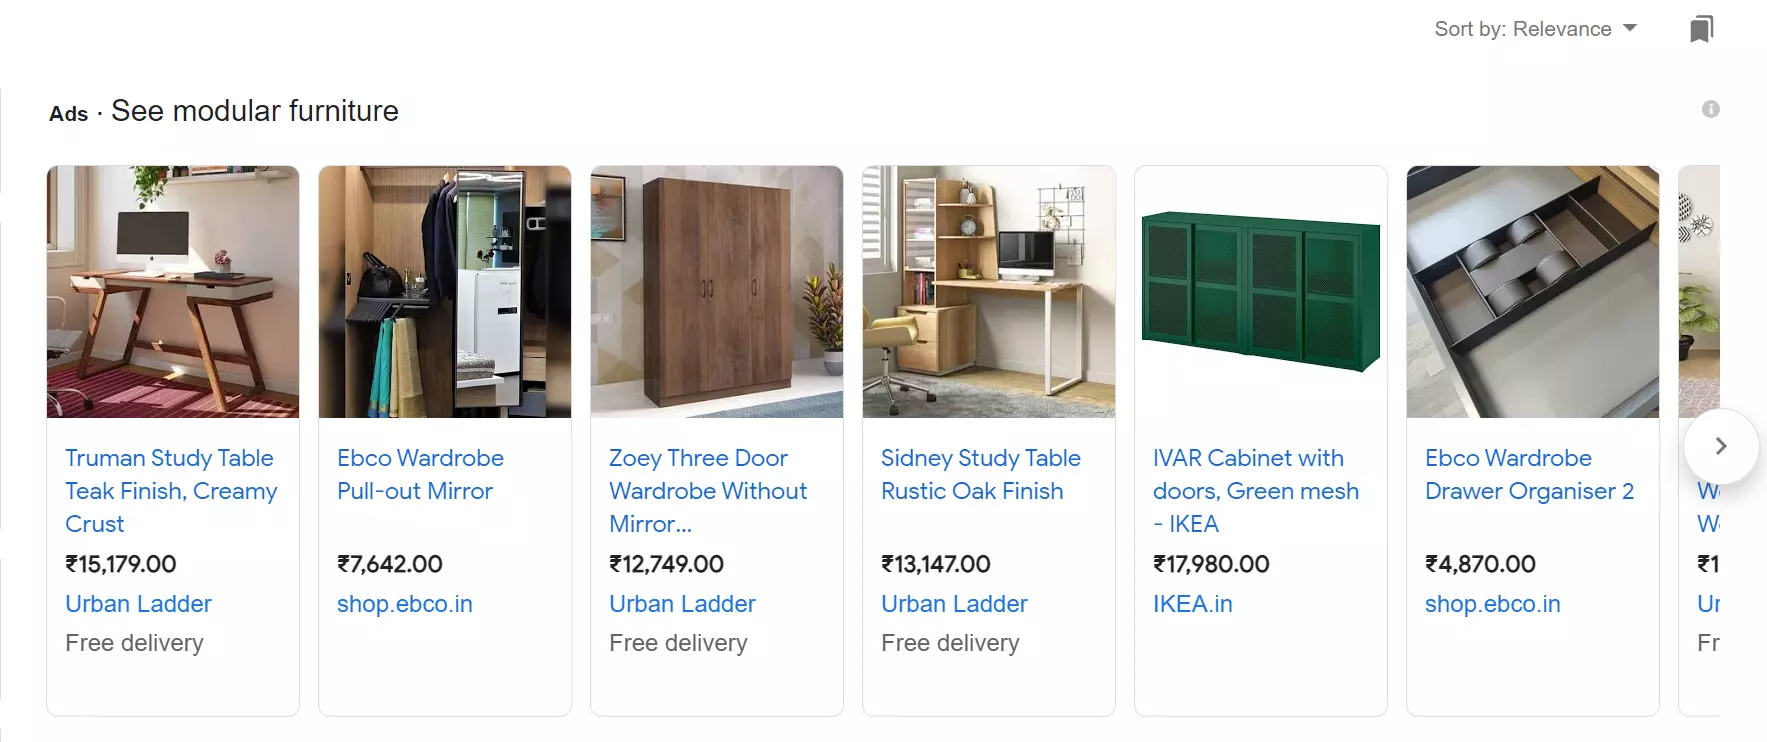Click the Truman study table product image

click(173, 292)
